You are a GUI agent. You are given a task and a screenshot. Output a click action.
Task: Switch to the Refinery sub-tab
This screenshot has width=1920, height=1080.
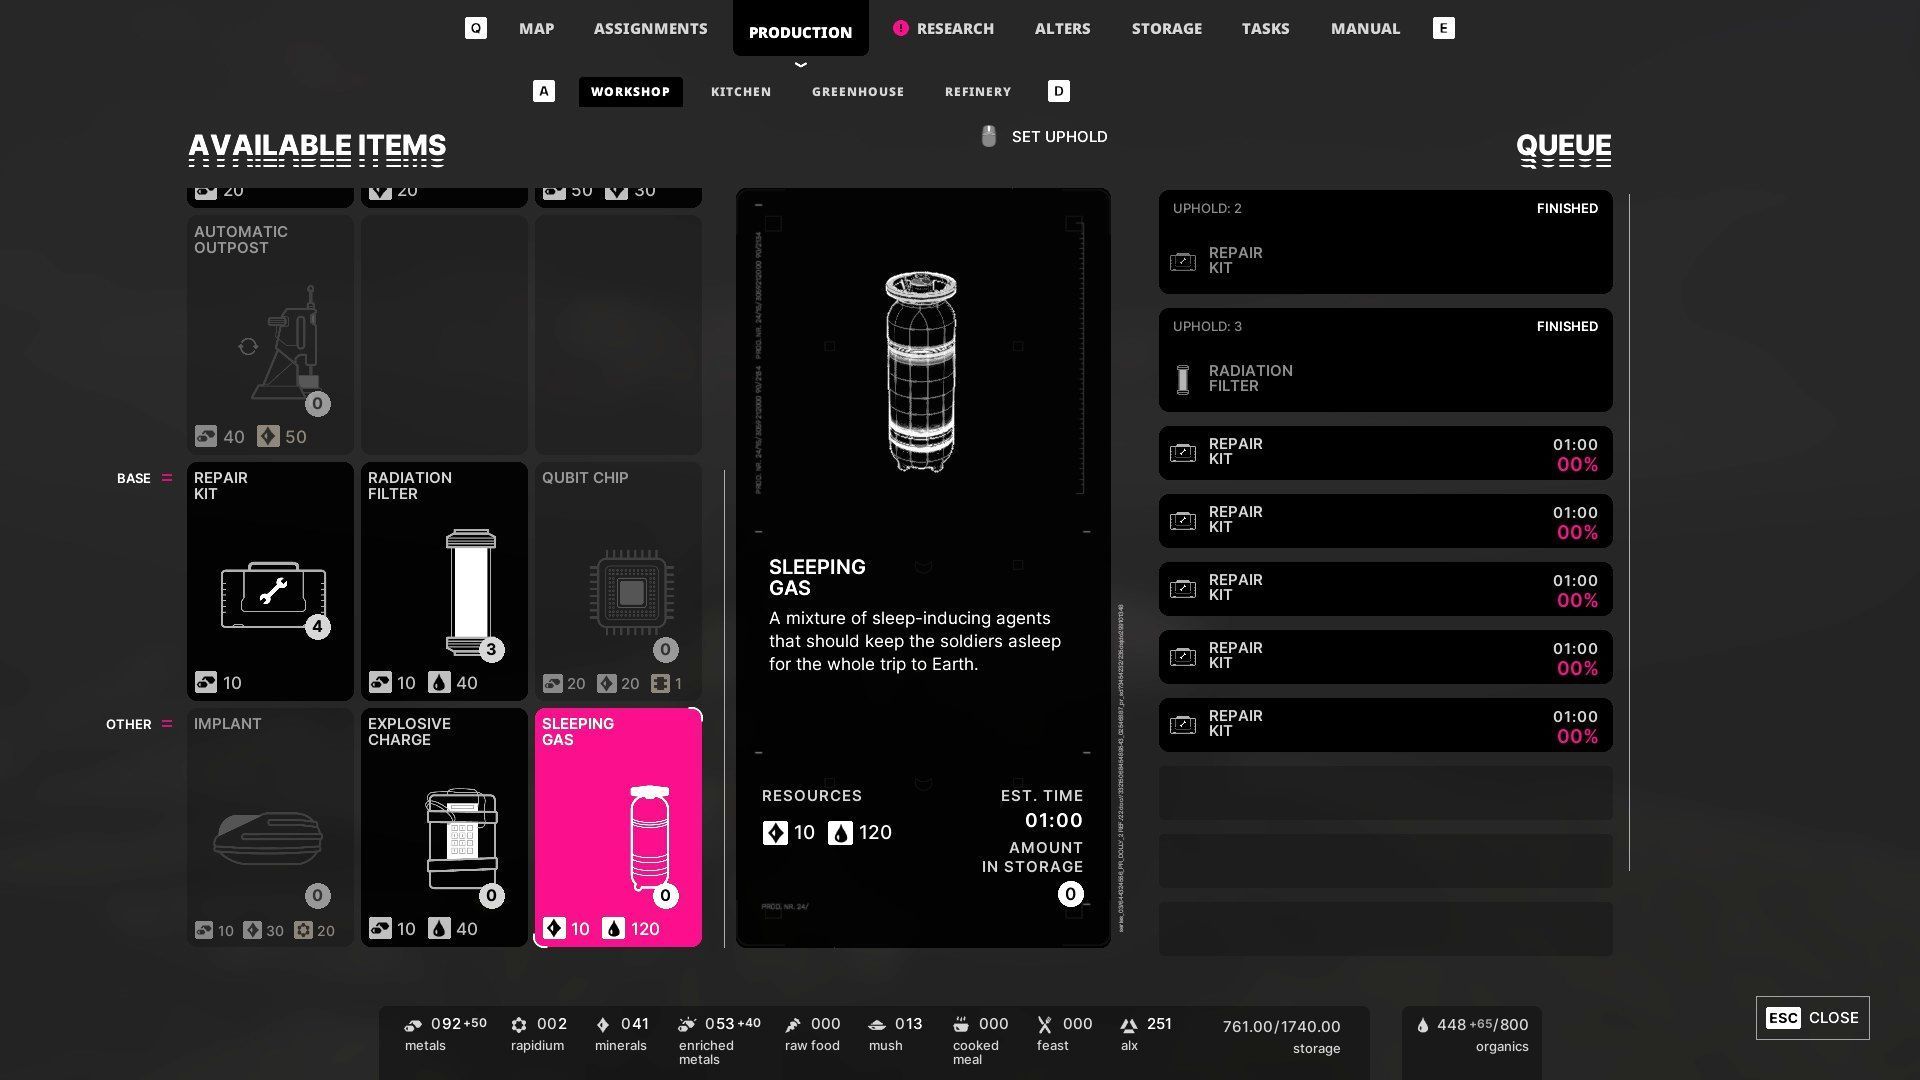(x=977, y=91)
